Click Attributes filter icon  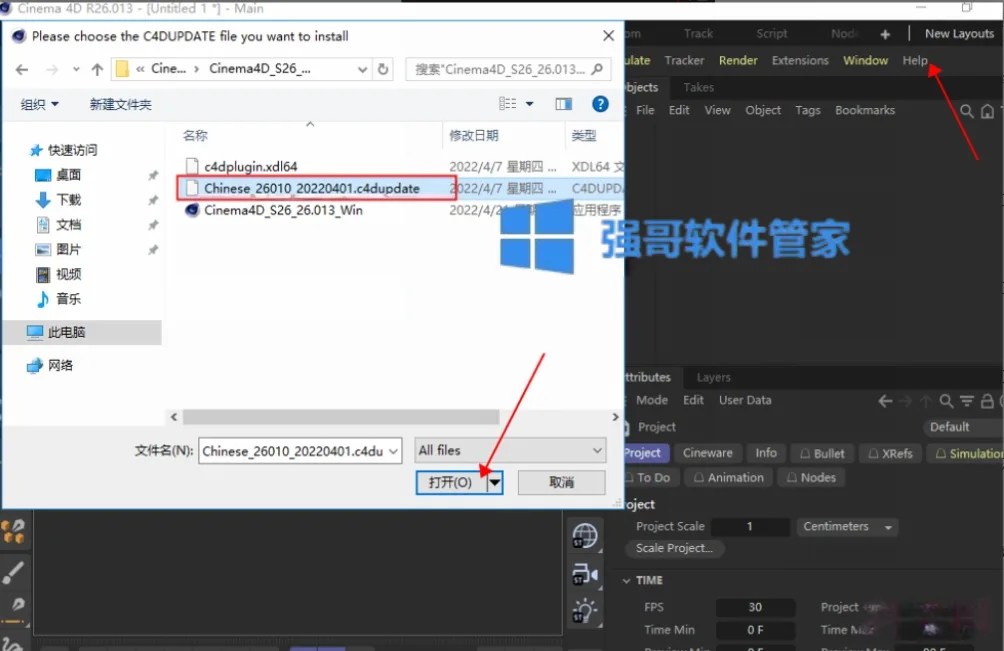pyautogui.click(x=967, y=401)
